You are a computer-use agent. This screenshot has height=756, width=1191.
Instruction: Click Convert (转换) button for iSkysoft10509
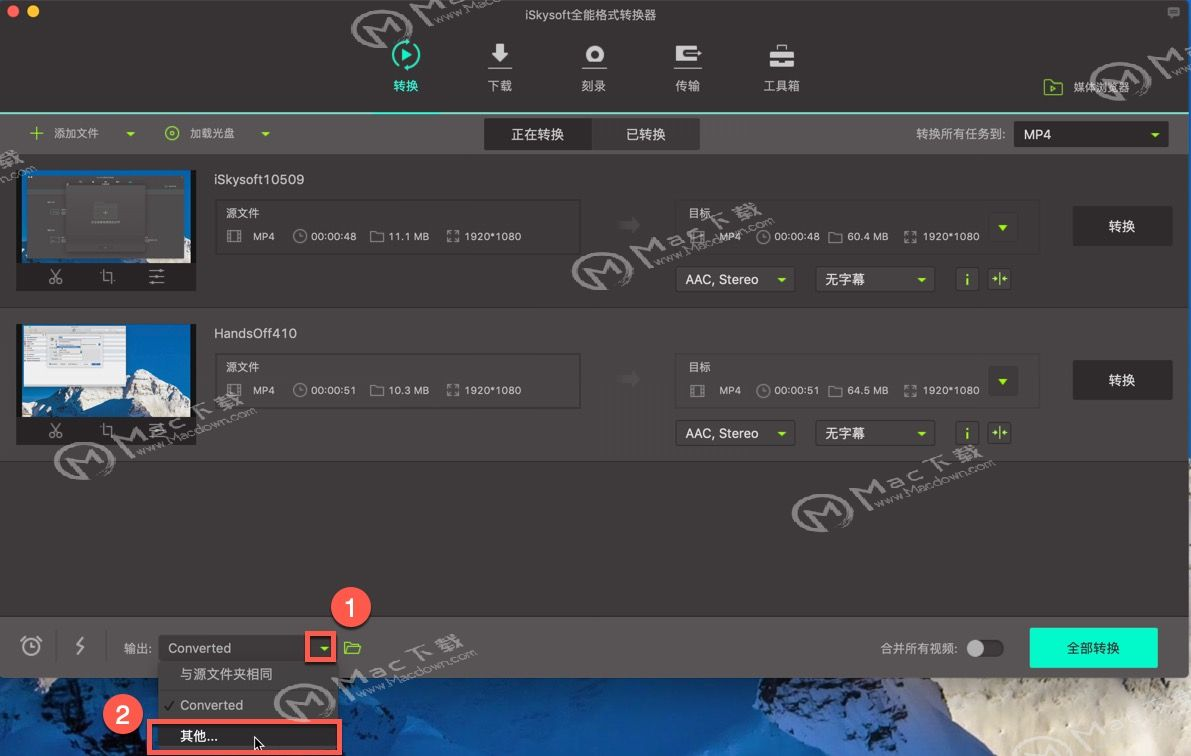click(x=1122, y=226)
